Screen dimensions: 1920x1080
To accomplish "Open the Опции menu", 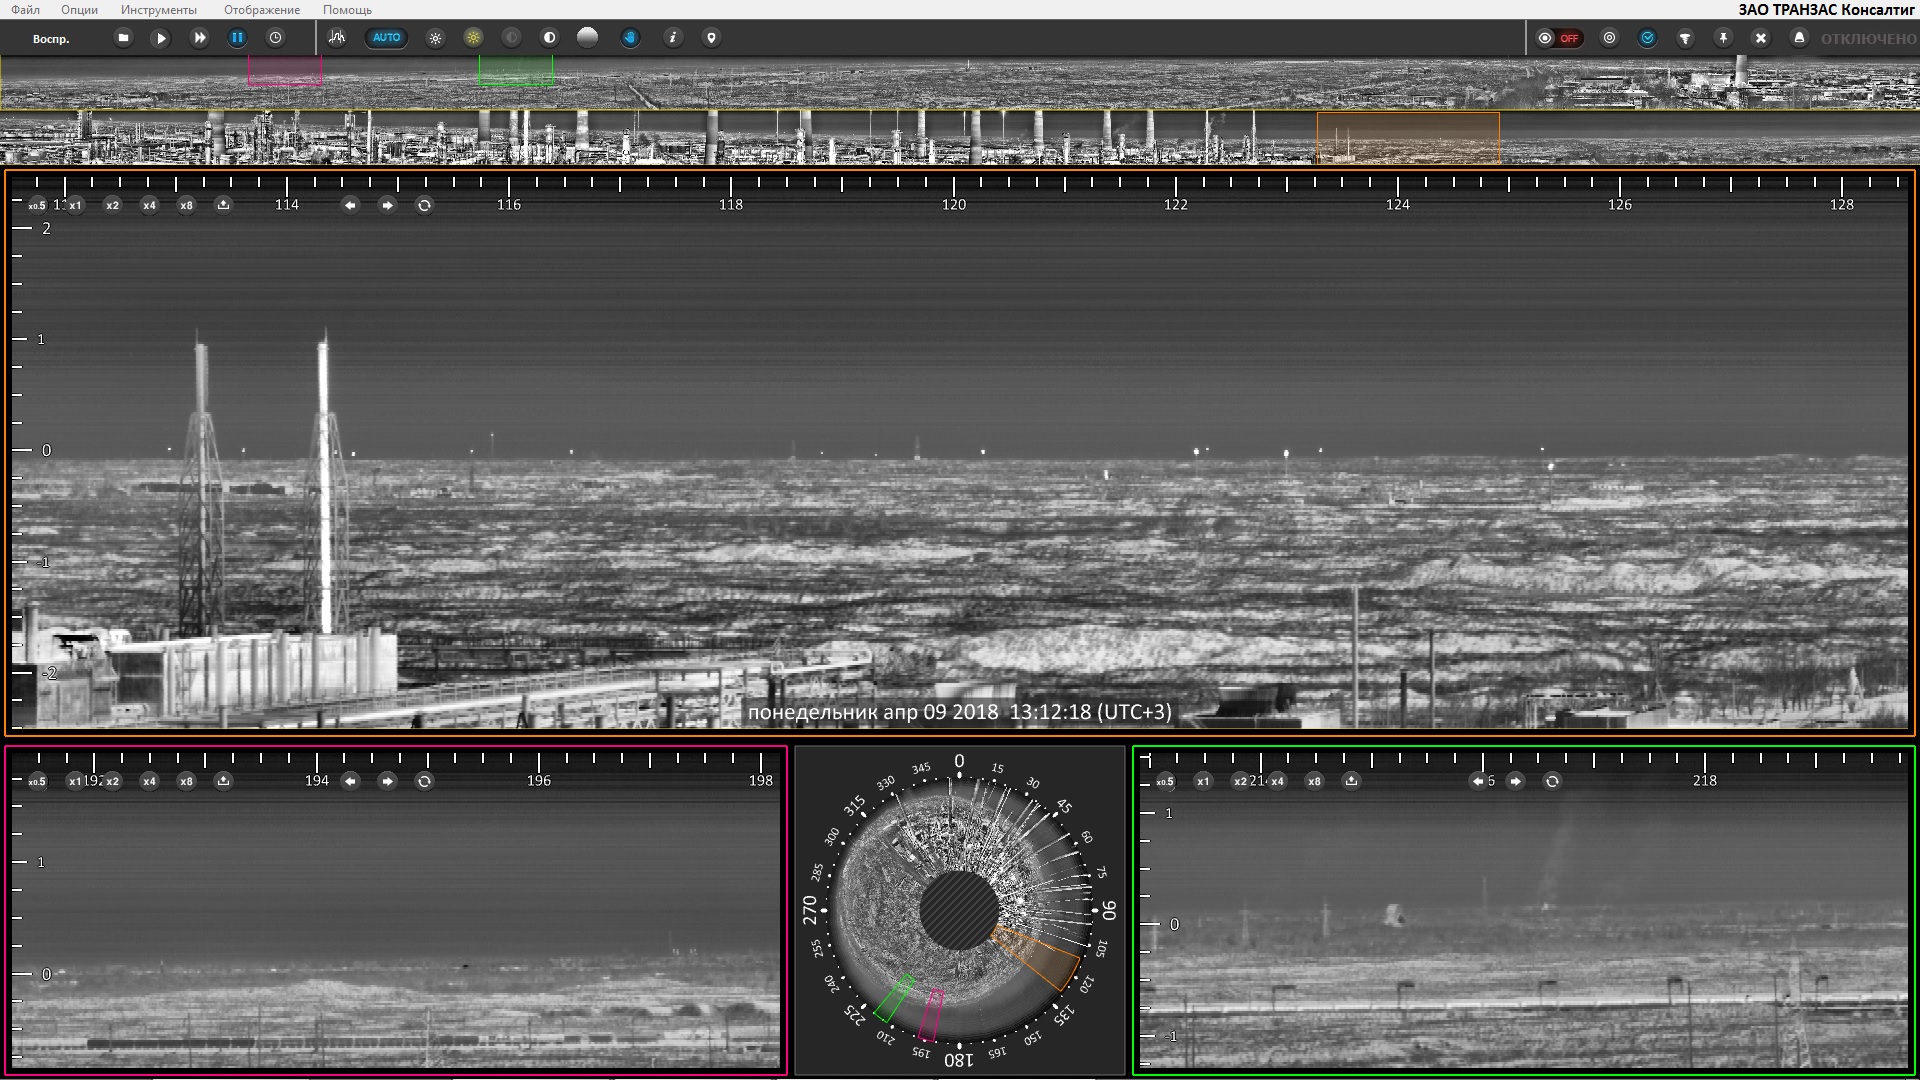I will point(79,9).
